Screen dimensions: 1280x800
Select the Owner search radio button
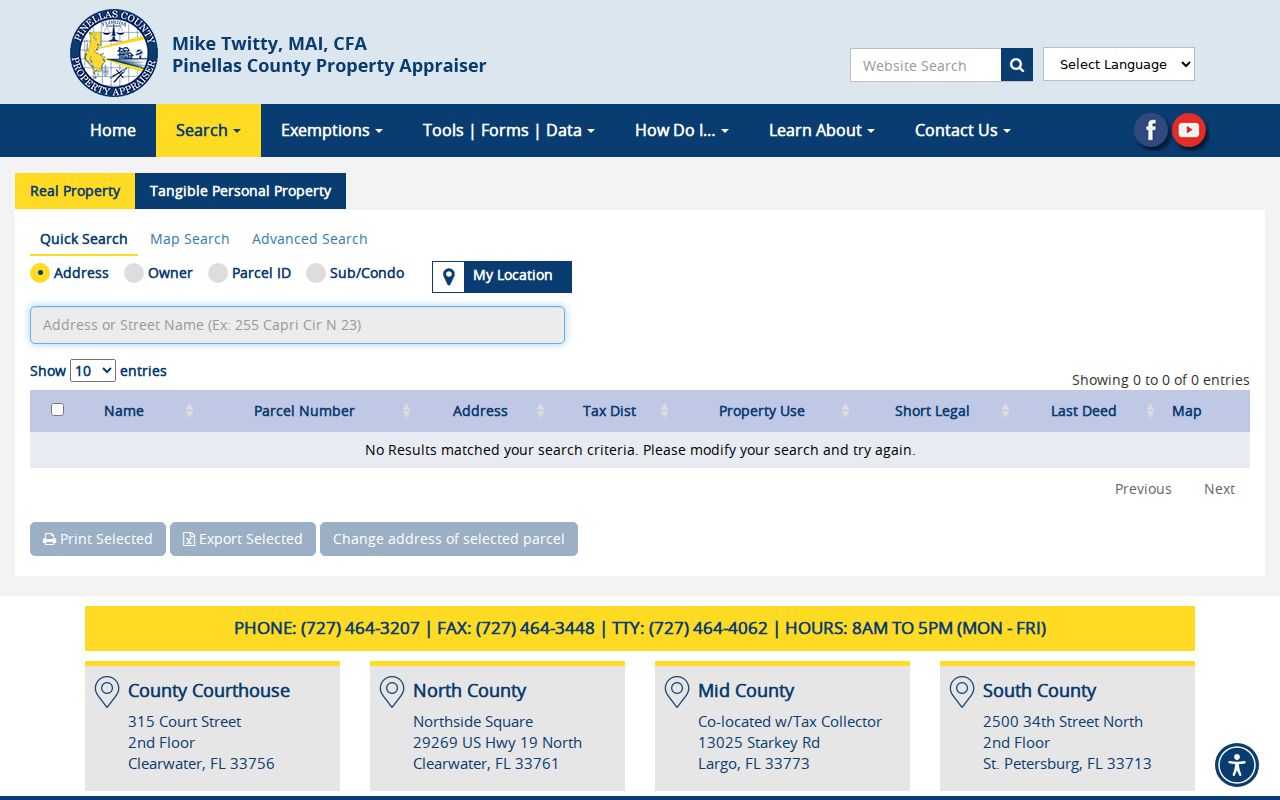[x=134, y=273]
